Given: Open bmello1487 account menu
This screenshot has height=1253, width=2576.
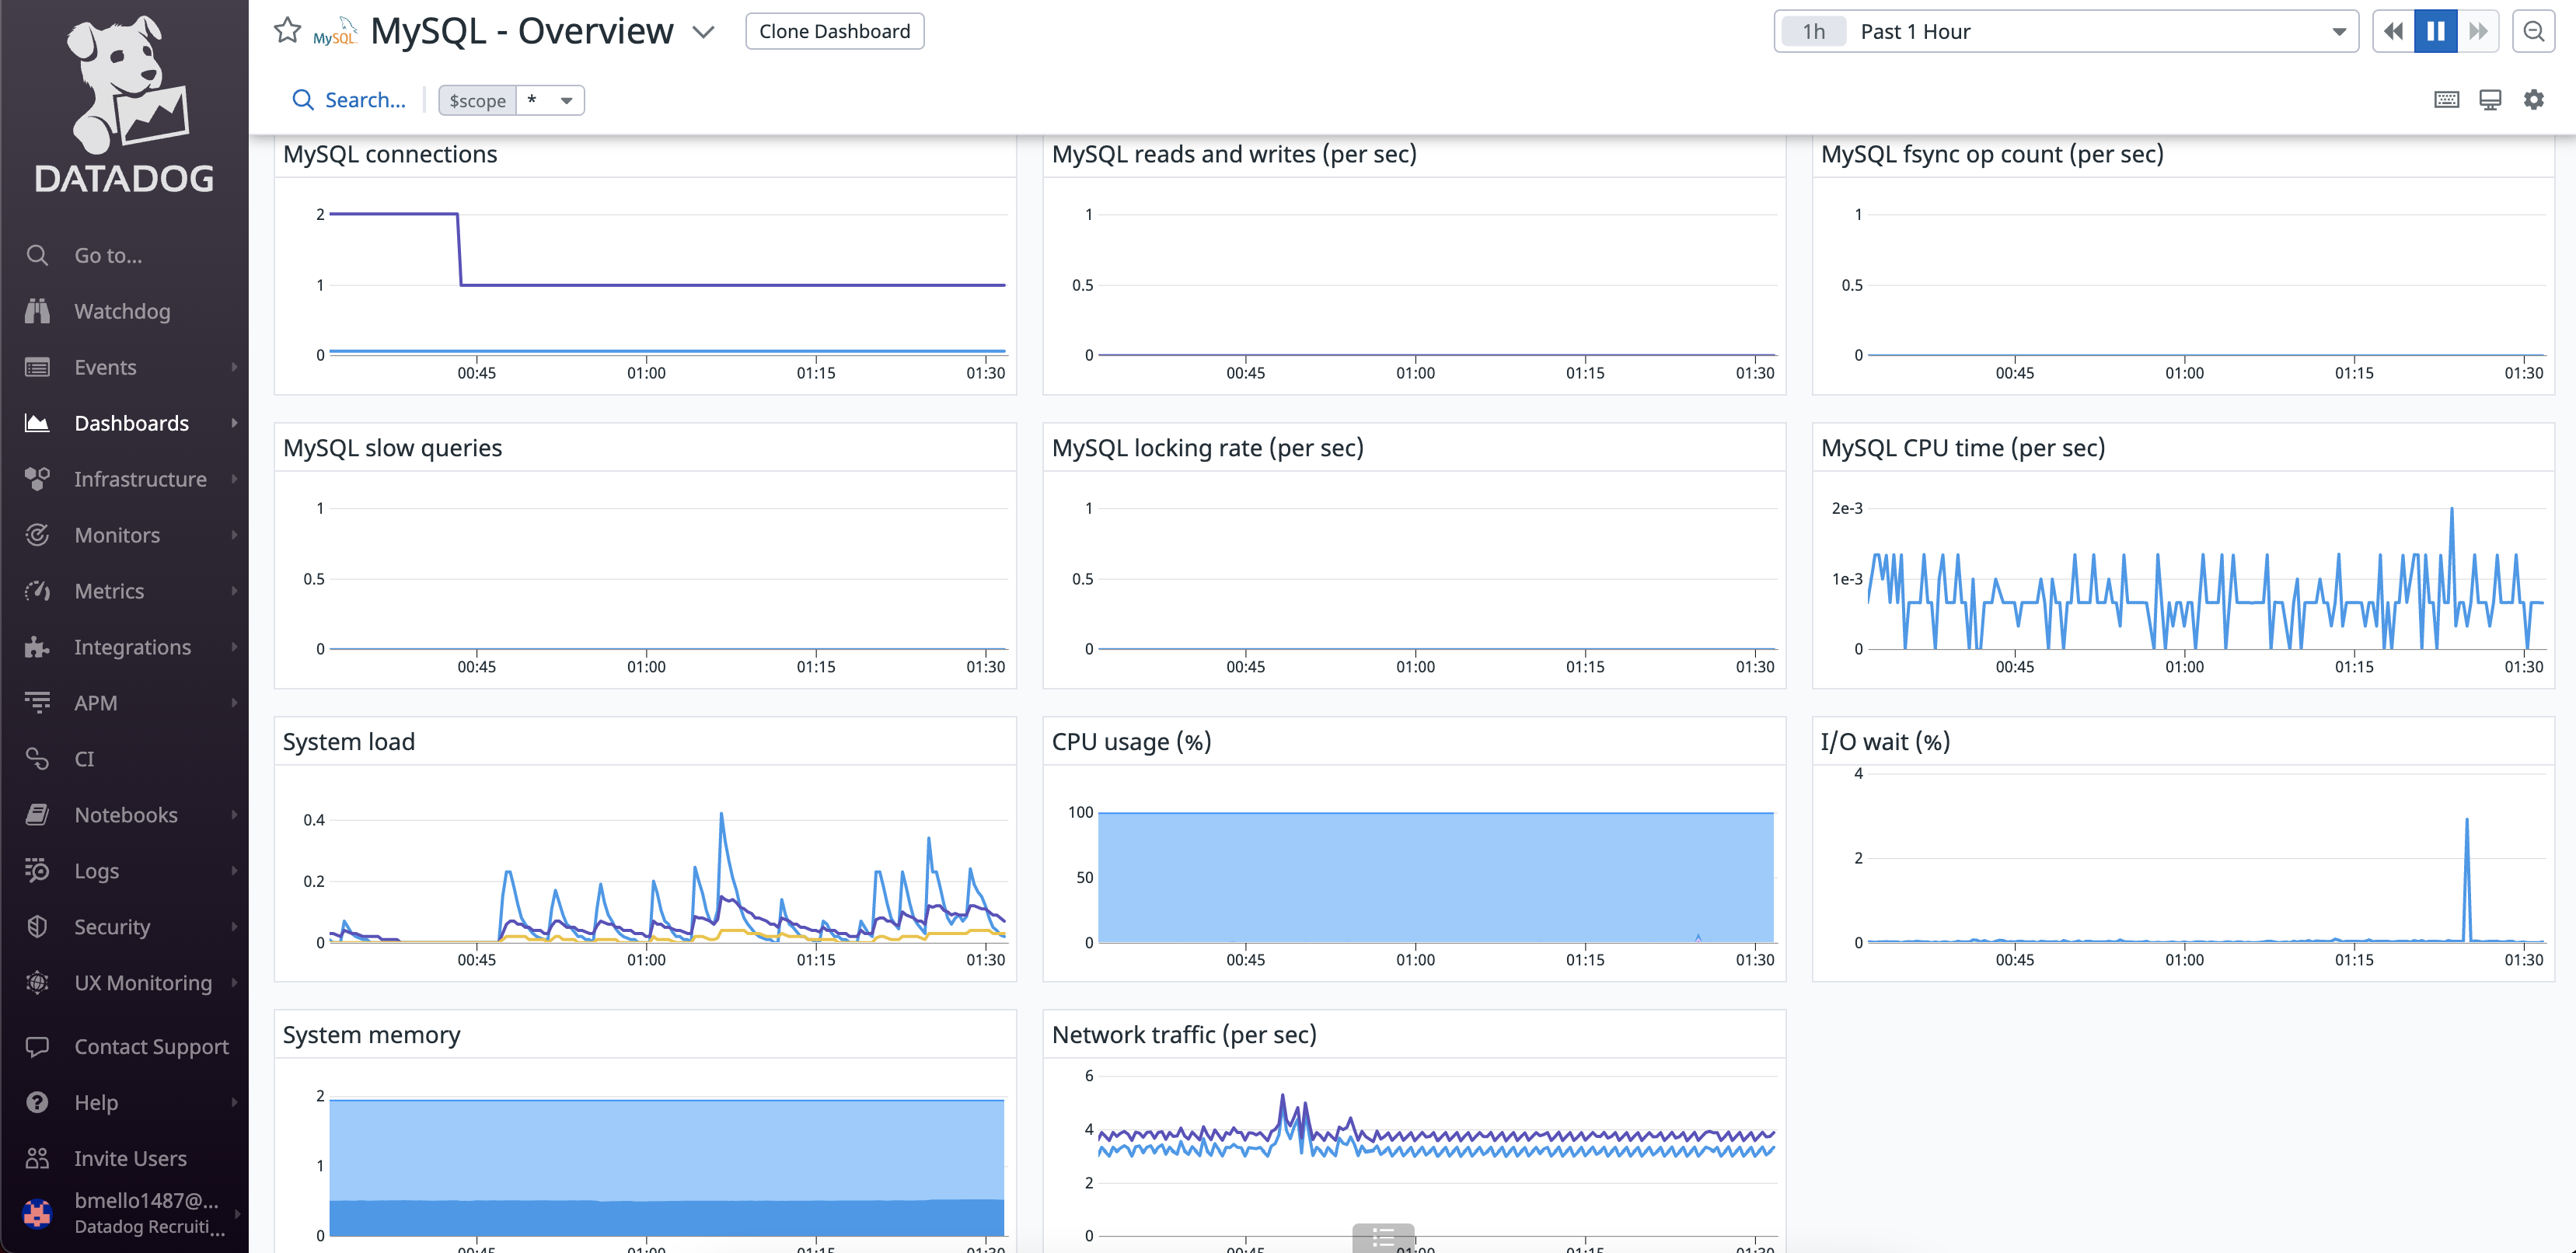Looking at the screenshot, I should point(146,1213).
